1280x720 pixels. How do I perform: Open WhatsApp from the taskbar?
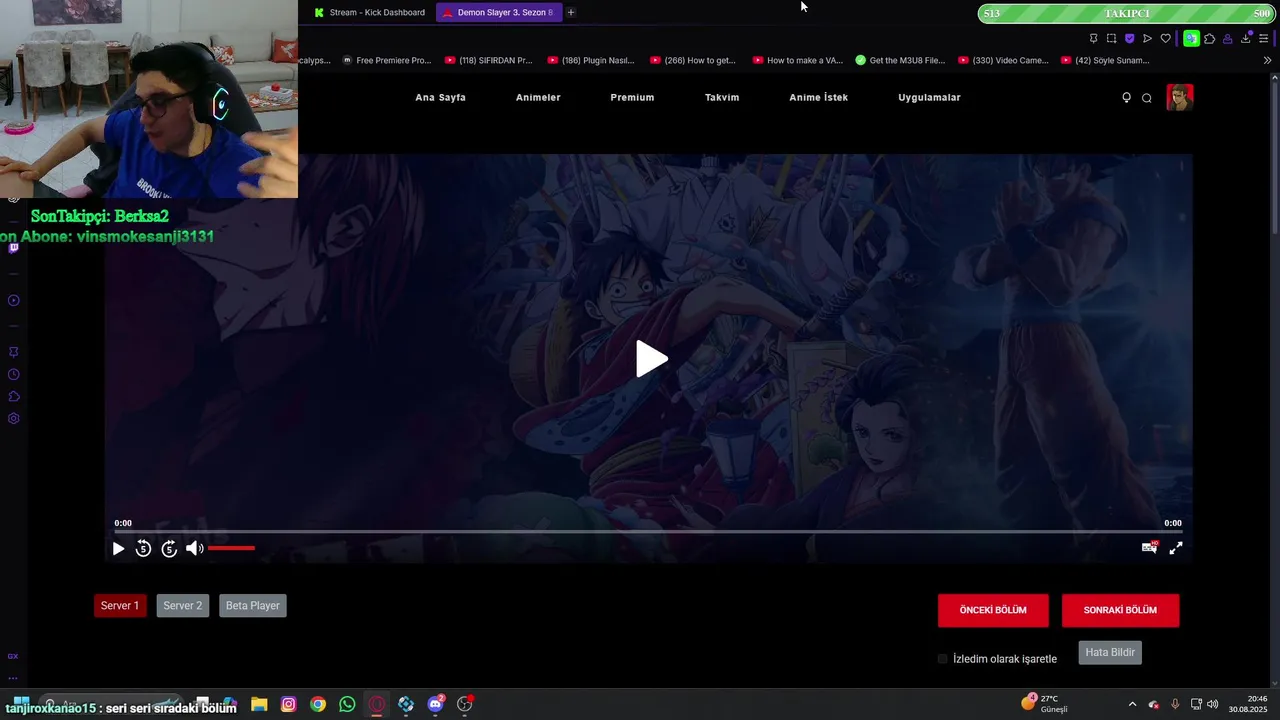pyautogui.click(x=347, y=704)
